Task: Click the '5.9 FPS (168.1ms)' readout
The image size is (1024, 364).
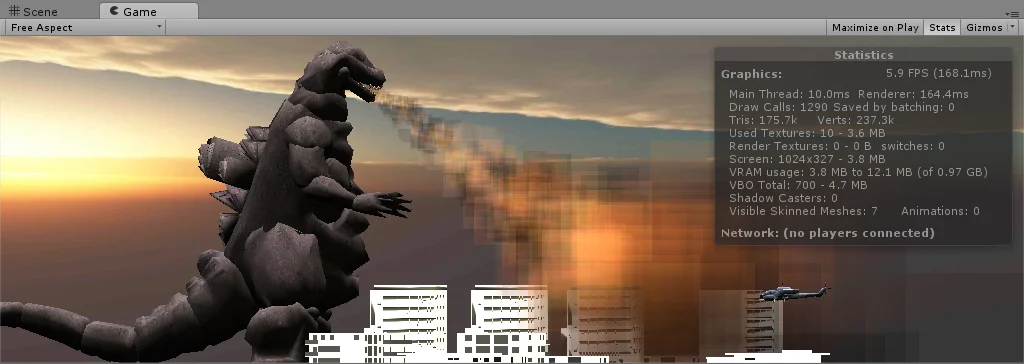Action: click(938, 73)
